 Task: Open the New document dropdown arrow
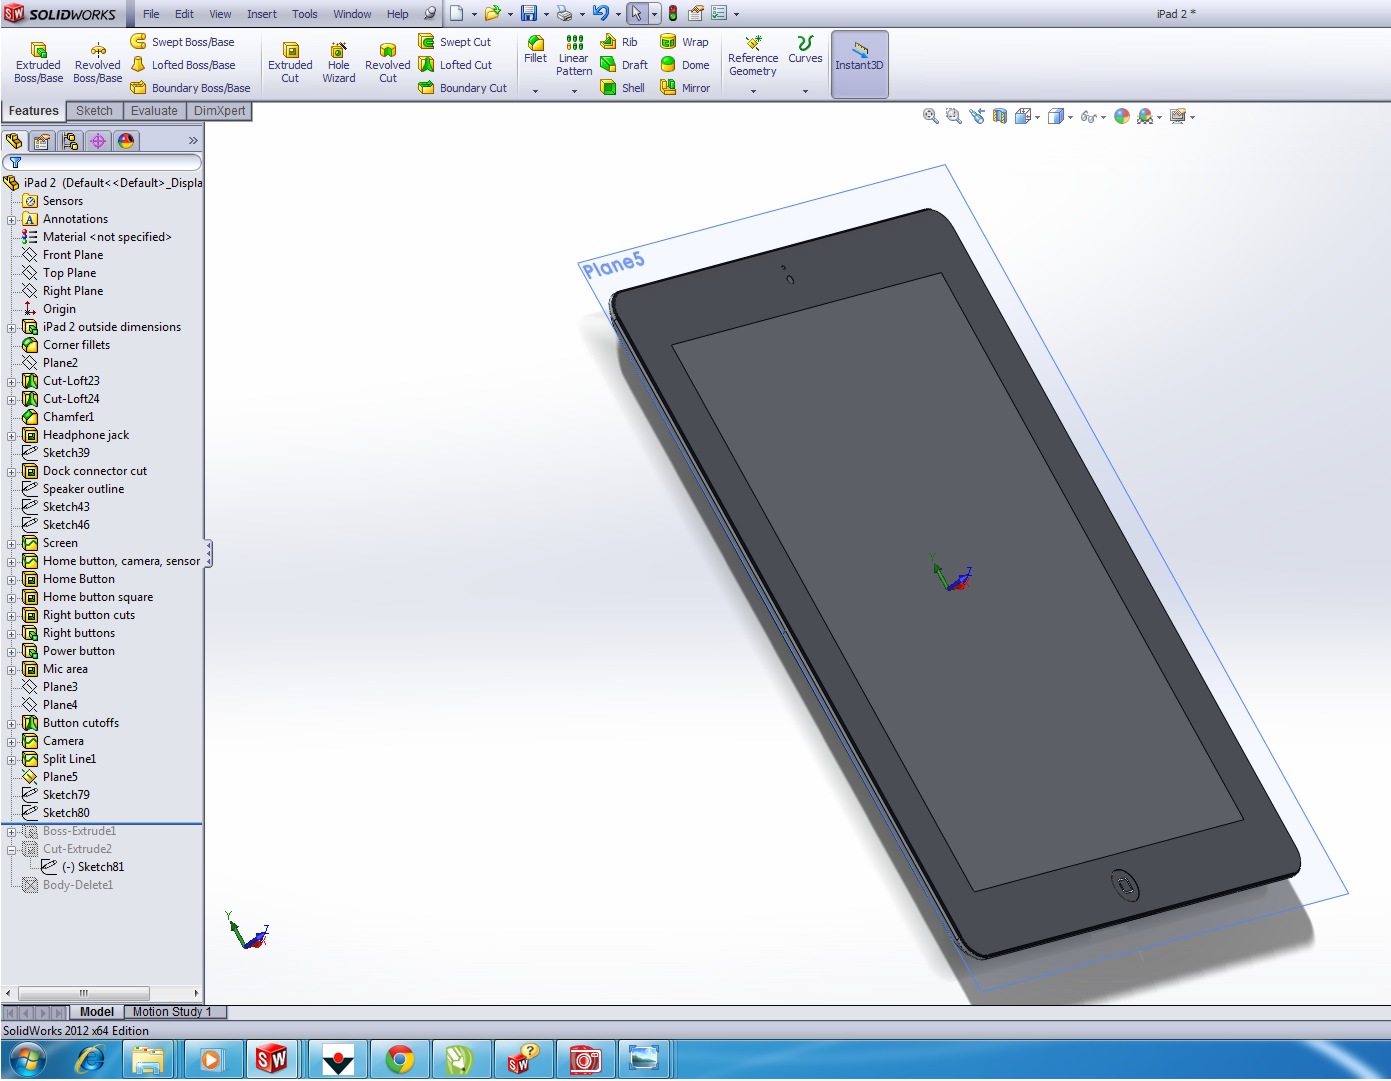point(474,14)
